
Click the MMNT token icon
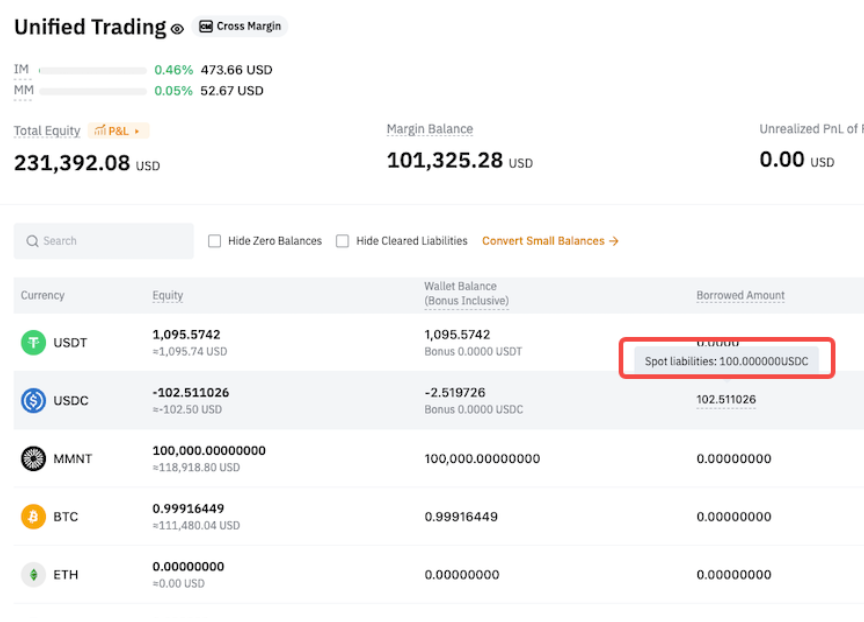pos(34,459)
